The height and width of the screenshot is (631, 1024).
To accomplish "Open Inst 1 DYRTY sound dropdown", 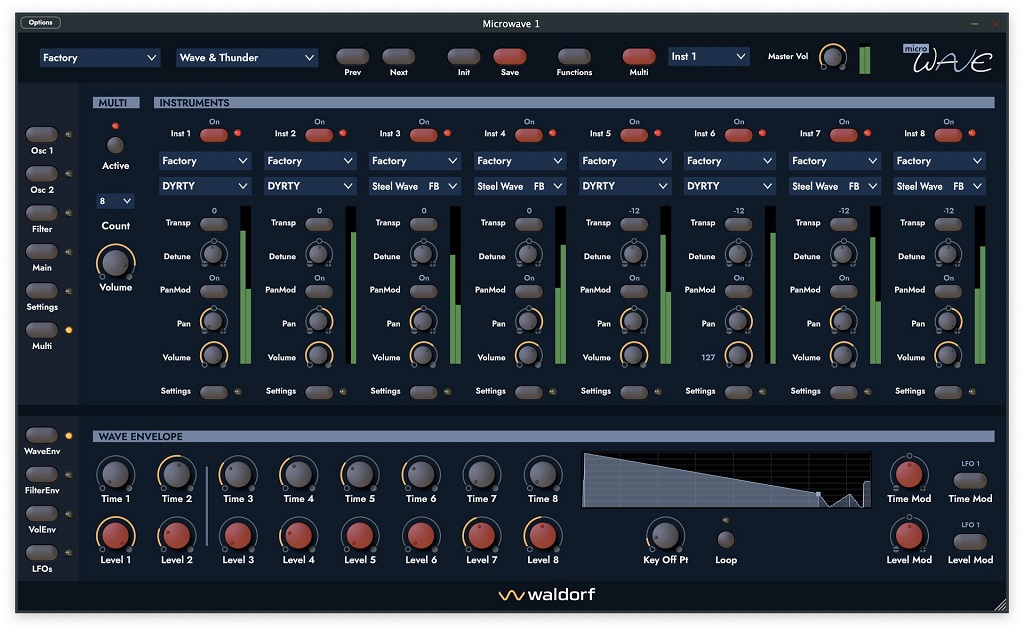I will [x=205, y=186].
